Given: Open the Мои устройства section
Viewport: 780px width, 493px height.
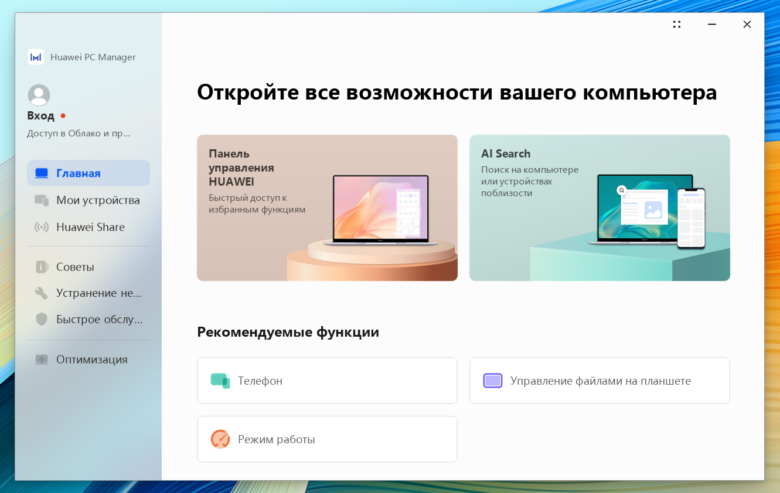Looking at the screenshot, I should point(89,200).
